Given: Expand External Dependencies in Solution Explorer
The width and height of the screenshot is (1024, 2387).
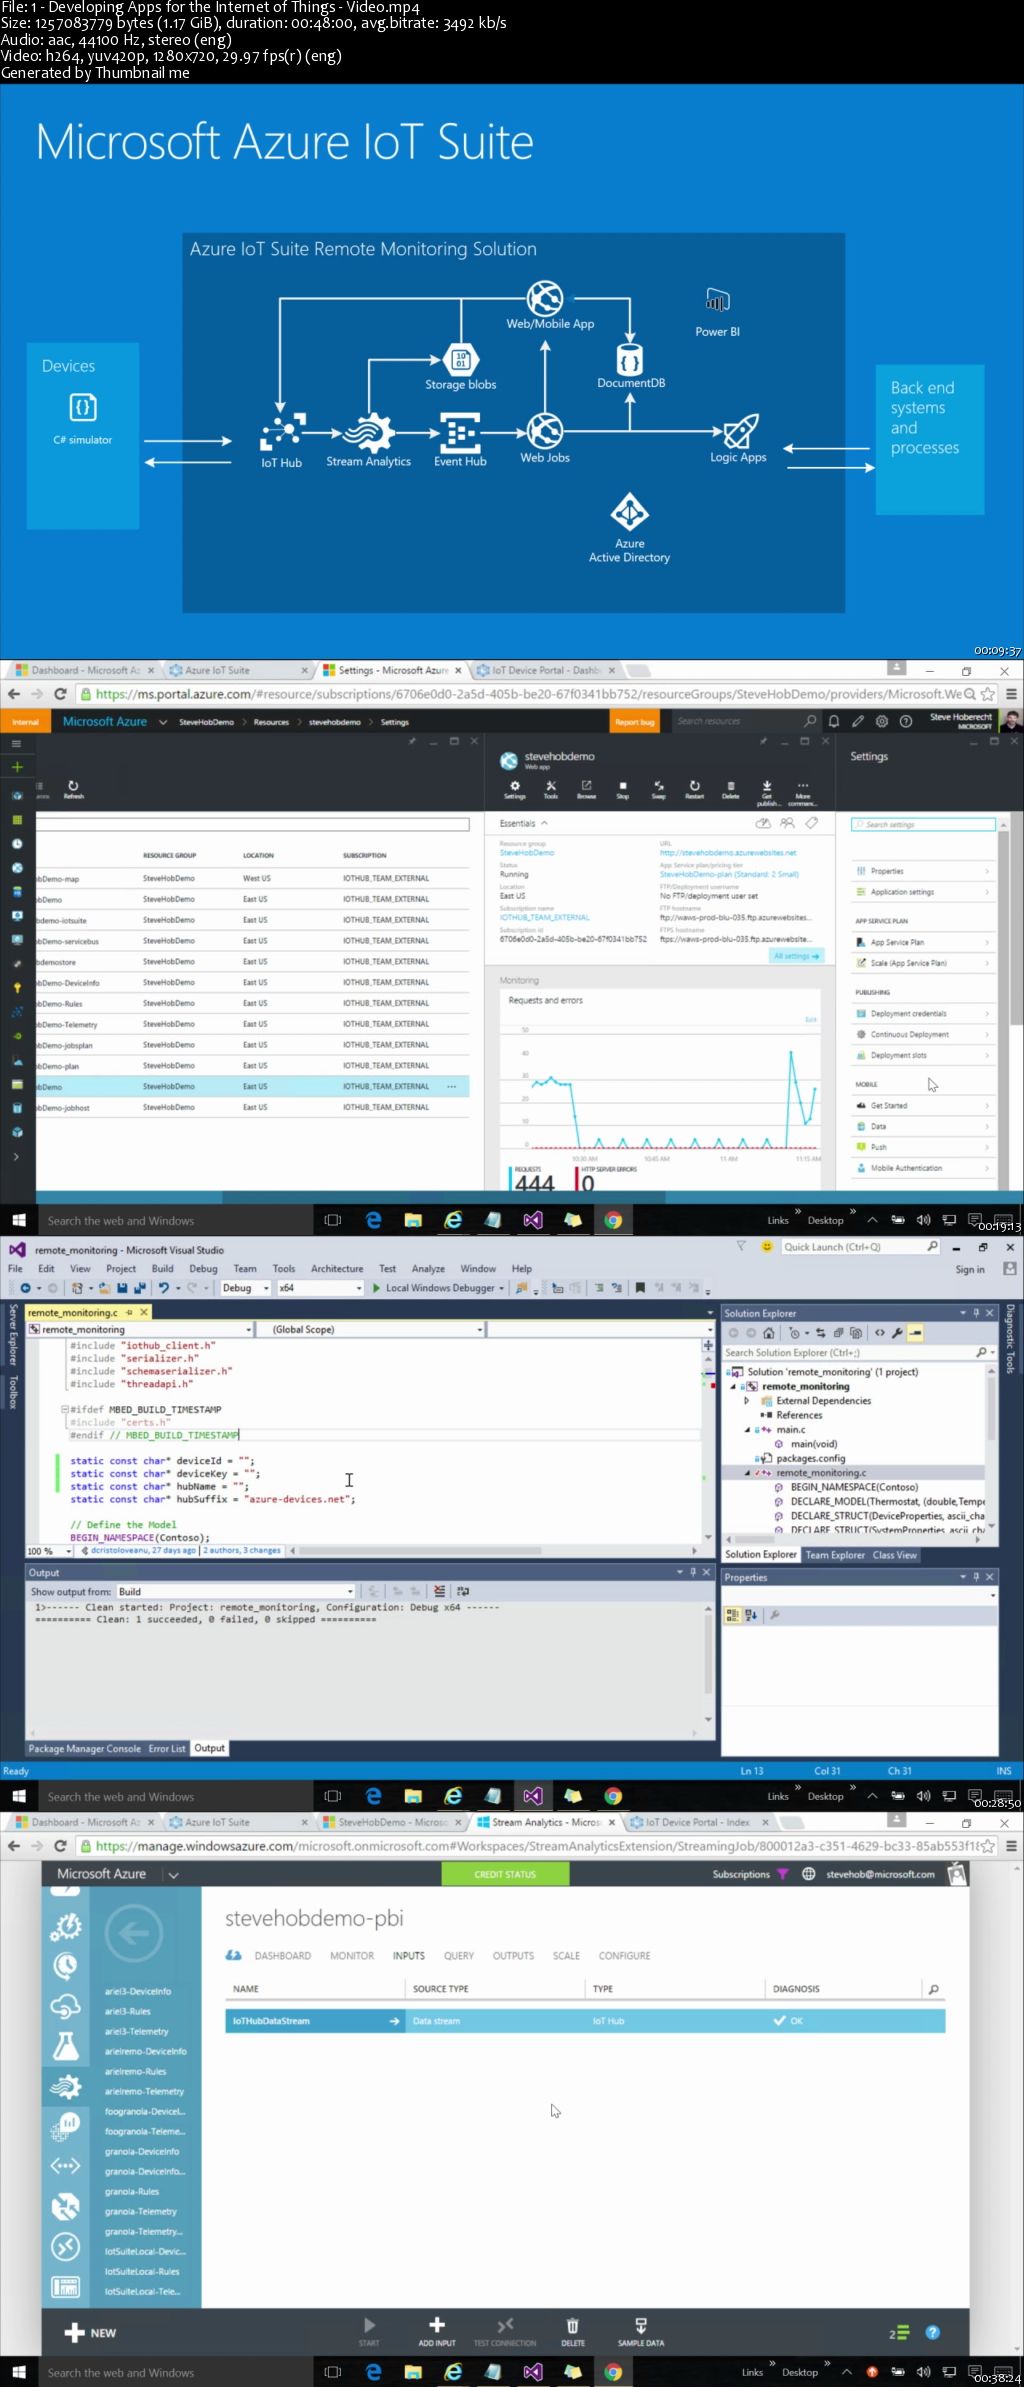Looking at the screenshot, I should point(746,1401).
